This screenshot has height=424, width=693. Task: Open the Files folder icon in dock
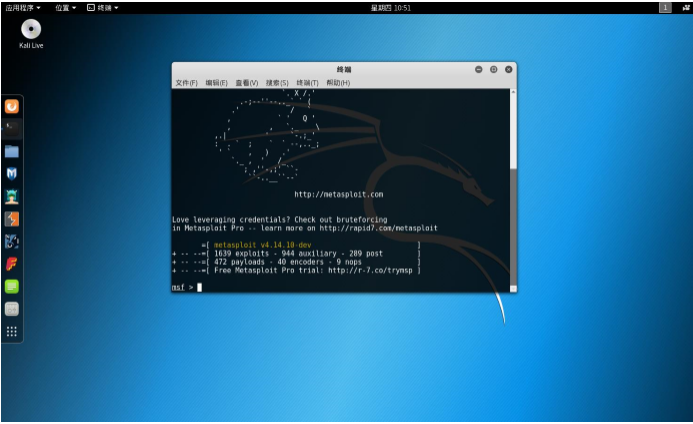pos(12,151)
